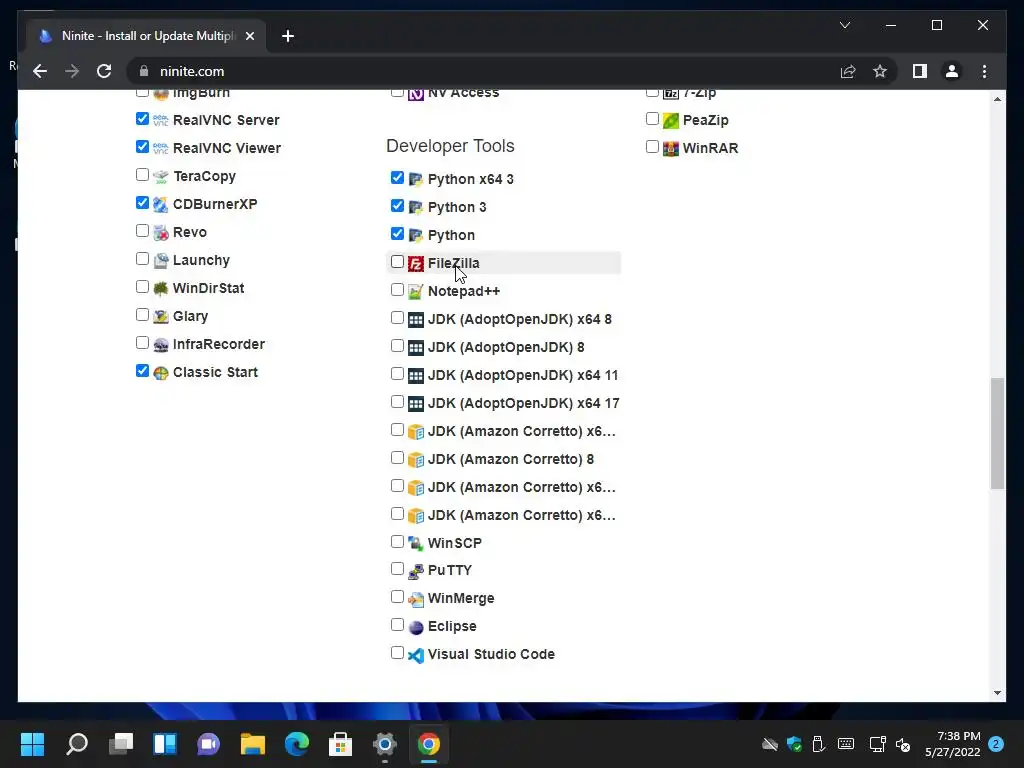
Task: Close the Ninite tab
Action: [x=249, y=36]
